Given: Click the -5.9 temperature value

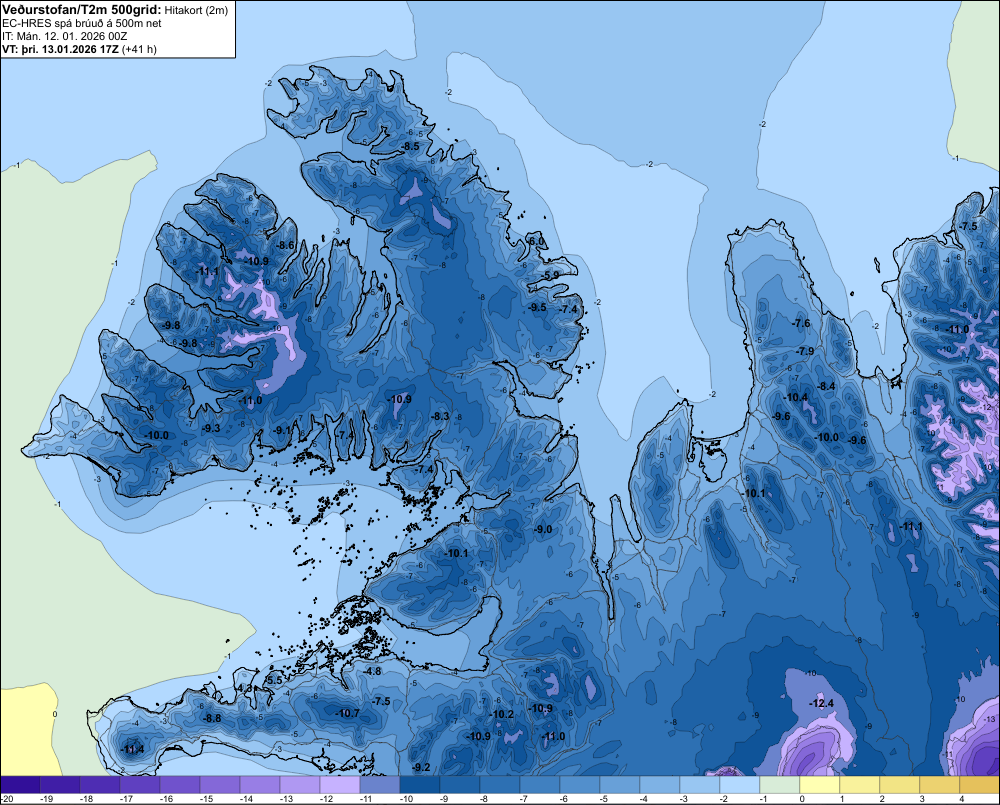Looking at the screenshot, I should 551,276.
